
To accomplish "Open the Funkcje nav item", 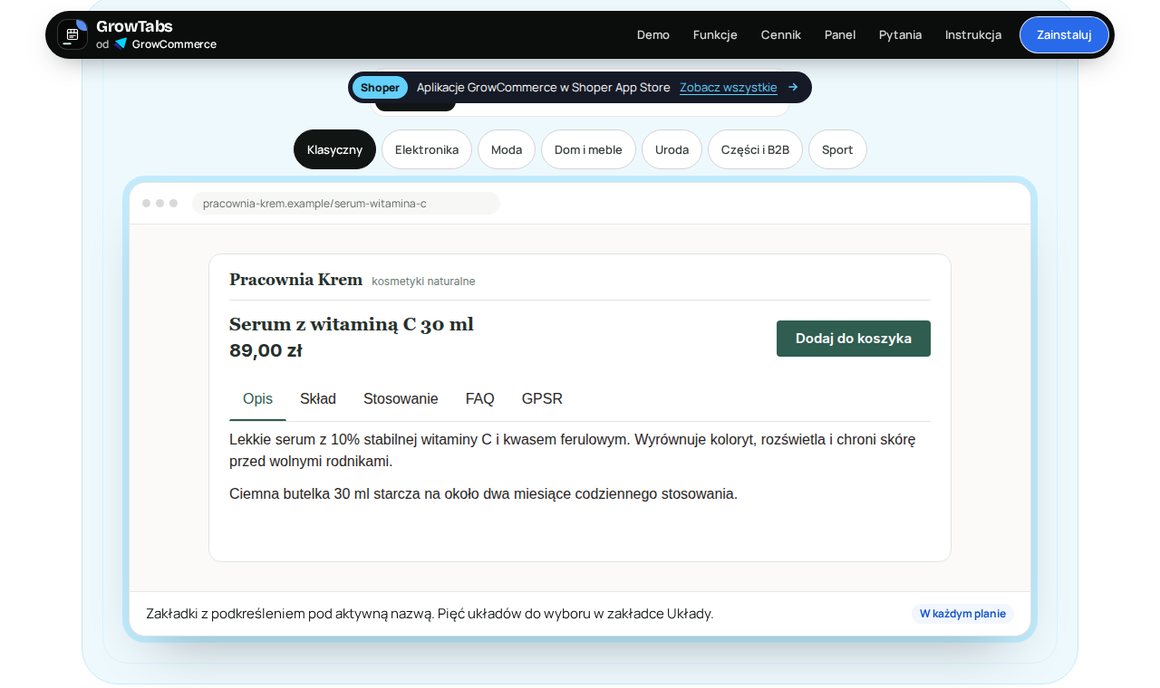I will click(715, 35).
